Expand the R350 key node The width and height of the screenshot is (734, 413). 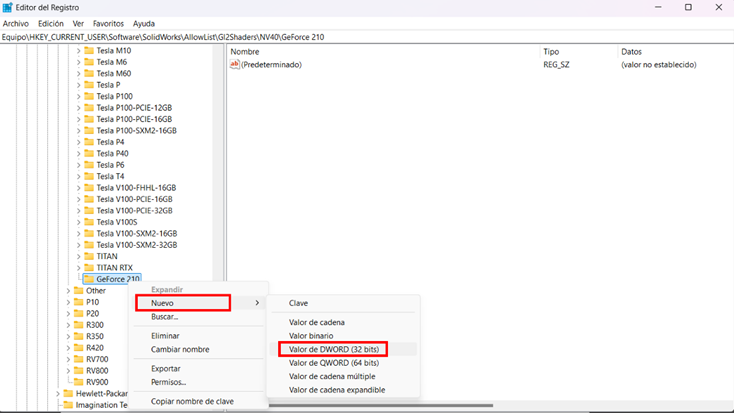click(x=68, y=336)
